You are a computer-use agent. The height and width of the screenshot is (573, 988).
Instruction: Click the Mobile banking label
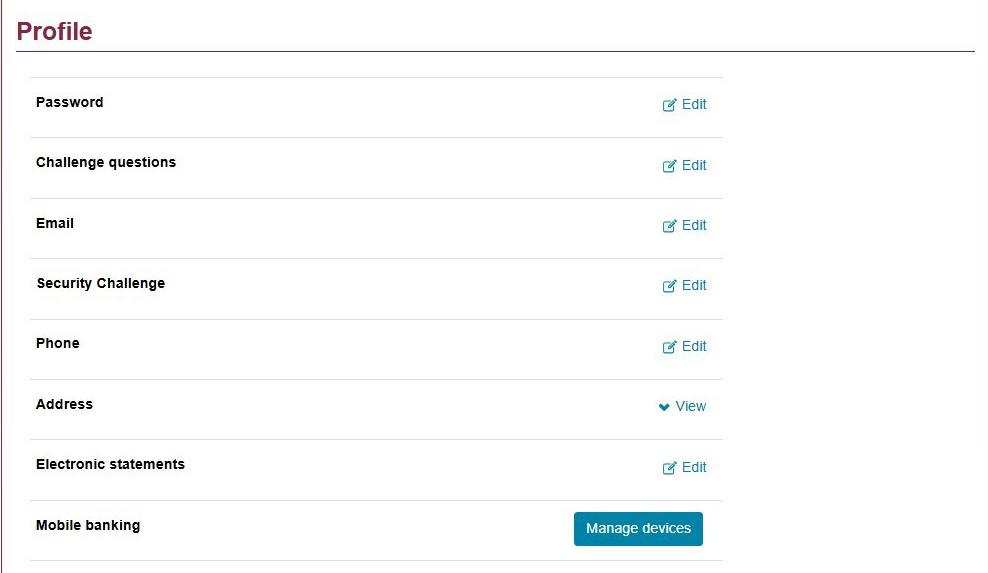pos(88,525)
